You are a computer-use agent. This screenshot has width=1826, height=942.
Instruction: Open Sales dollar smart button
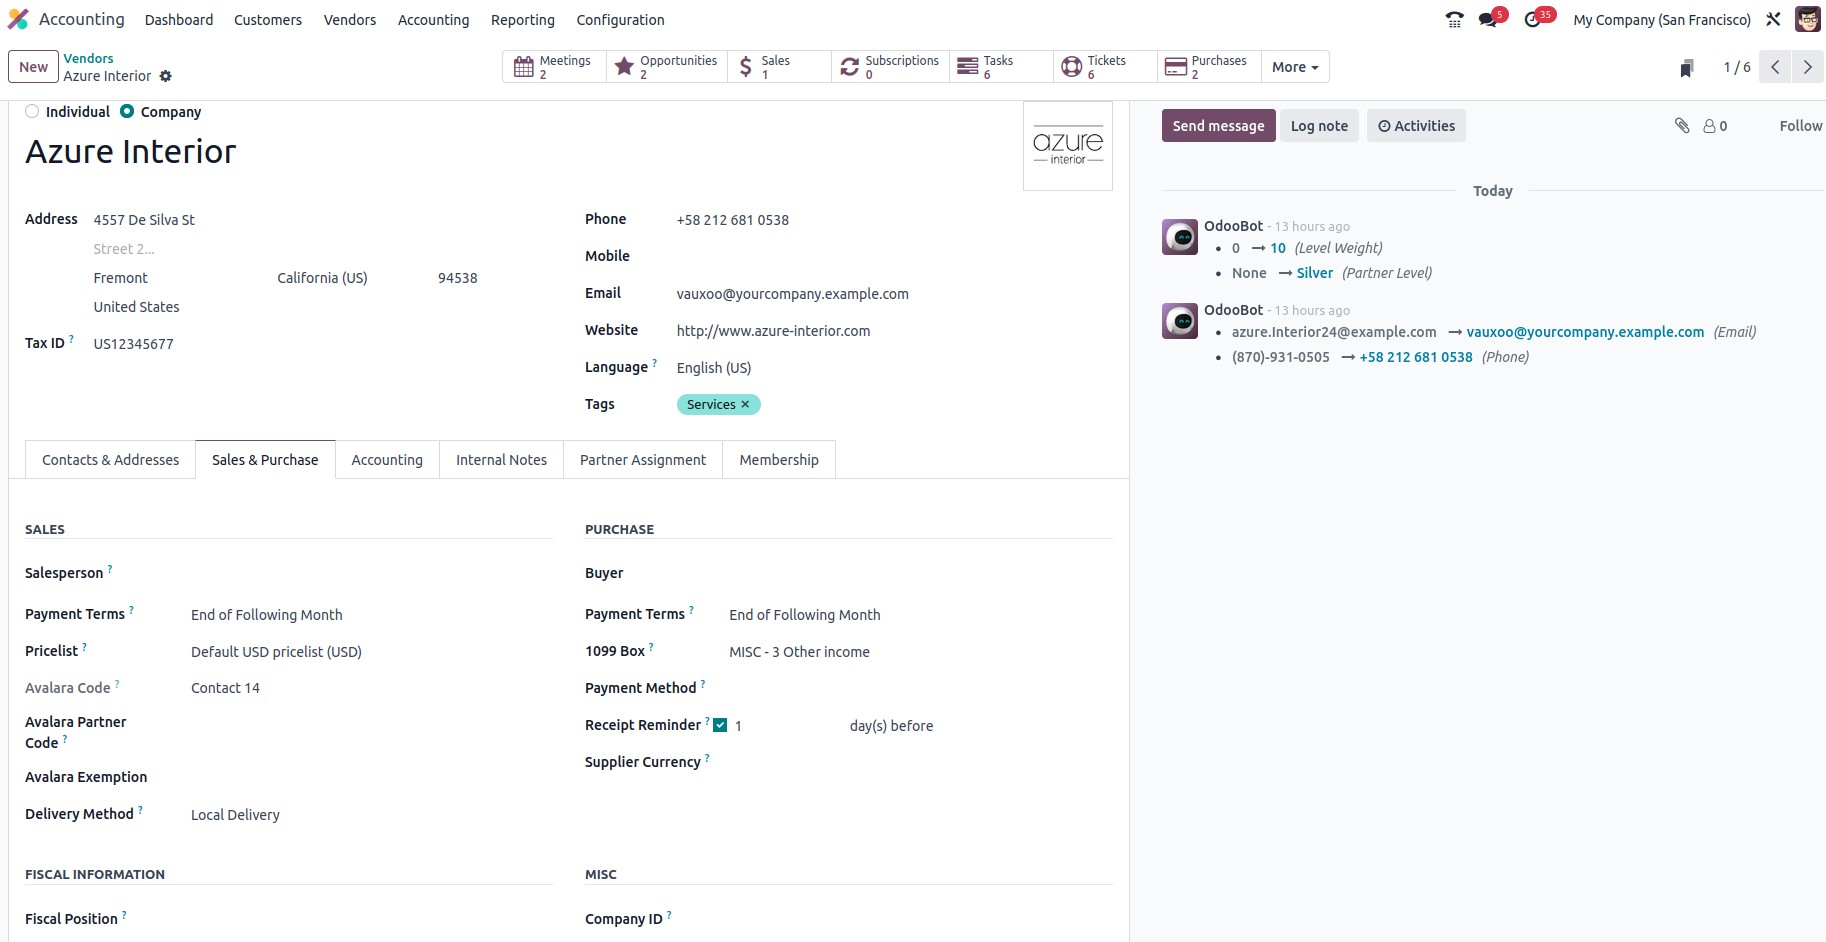(779, 67)
